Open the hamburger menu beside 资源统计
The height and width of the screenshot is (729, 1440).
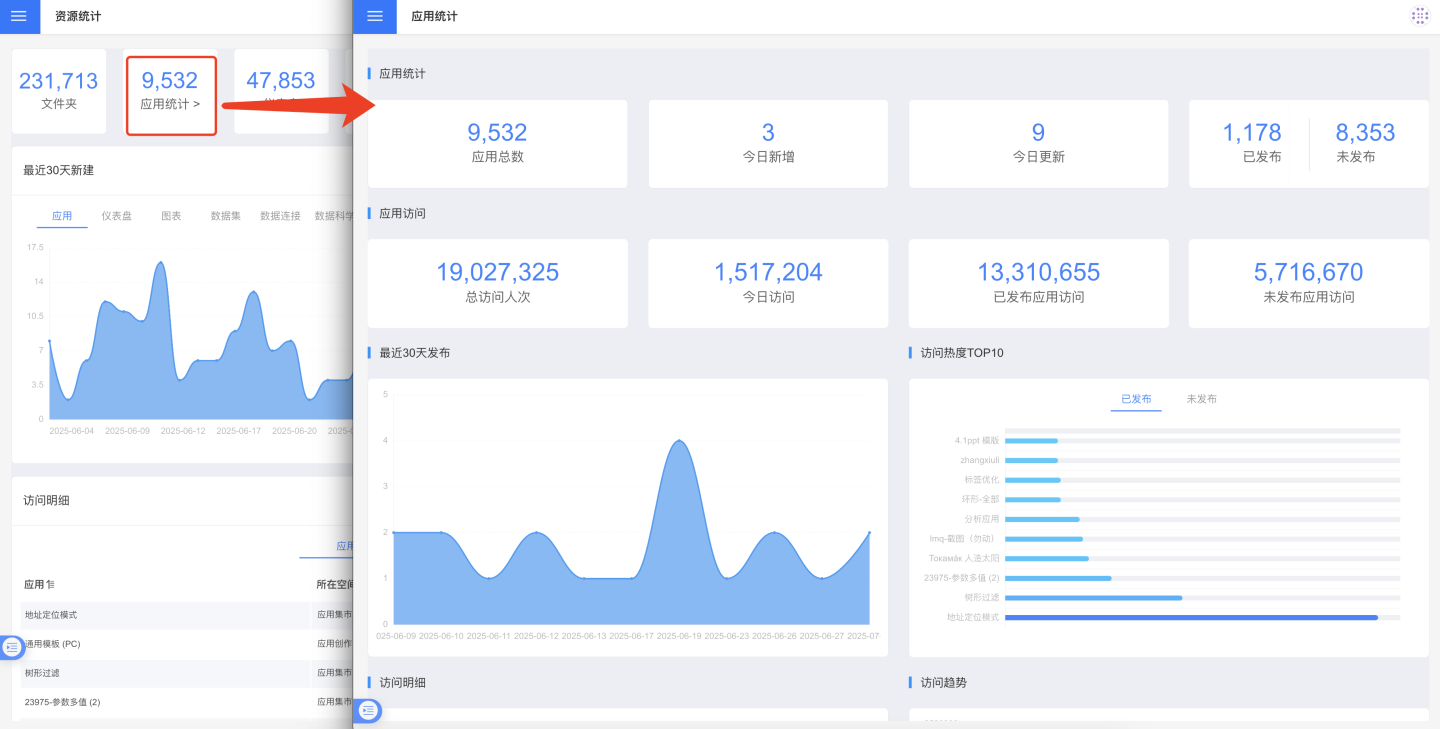click(19, 16)
